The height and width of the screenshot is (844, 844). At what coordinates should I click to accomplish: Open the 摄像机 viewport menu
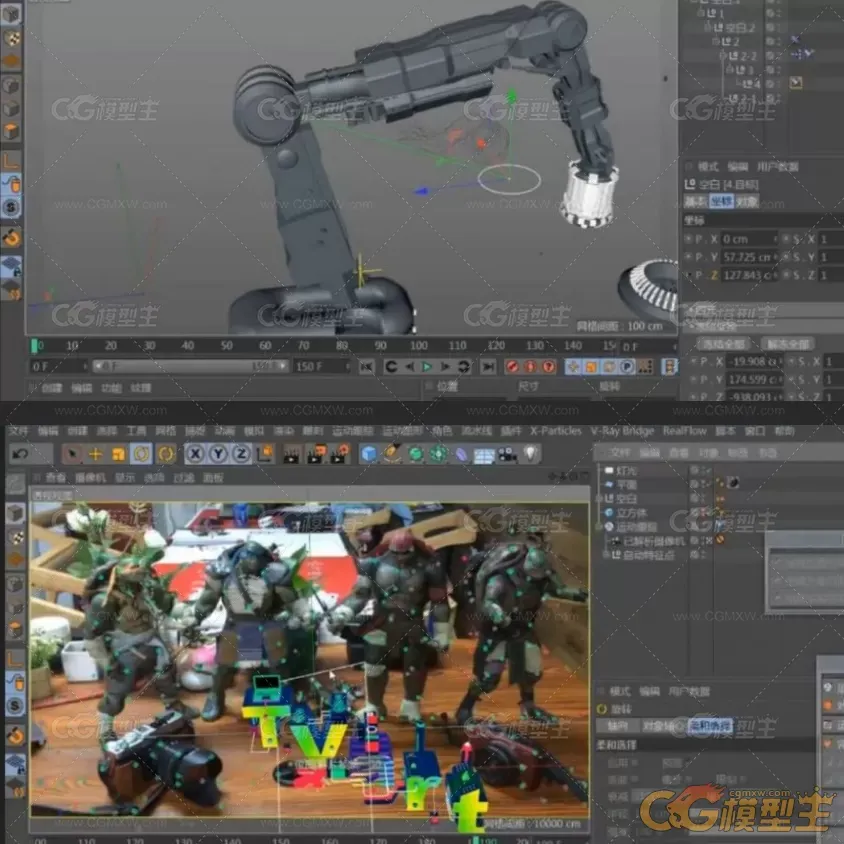click(x=90, y=477)
